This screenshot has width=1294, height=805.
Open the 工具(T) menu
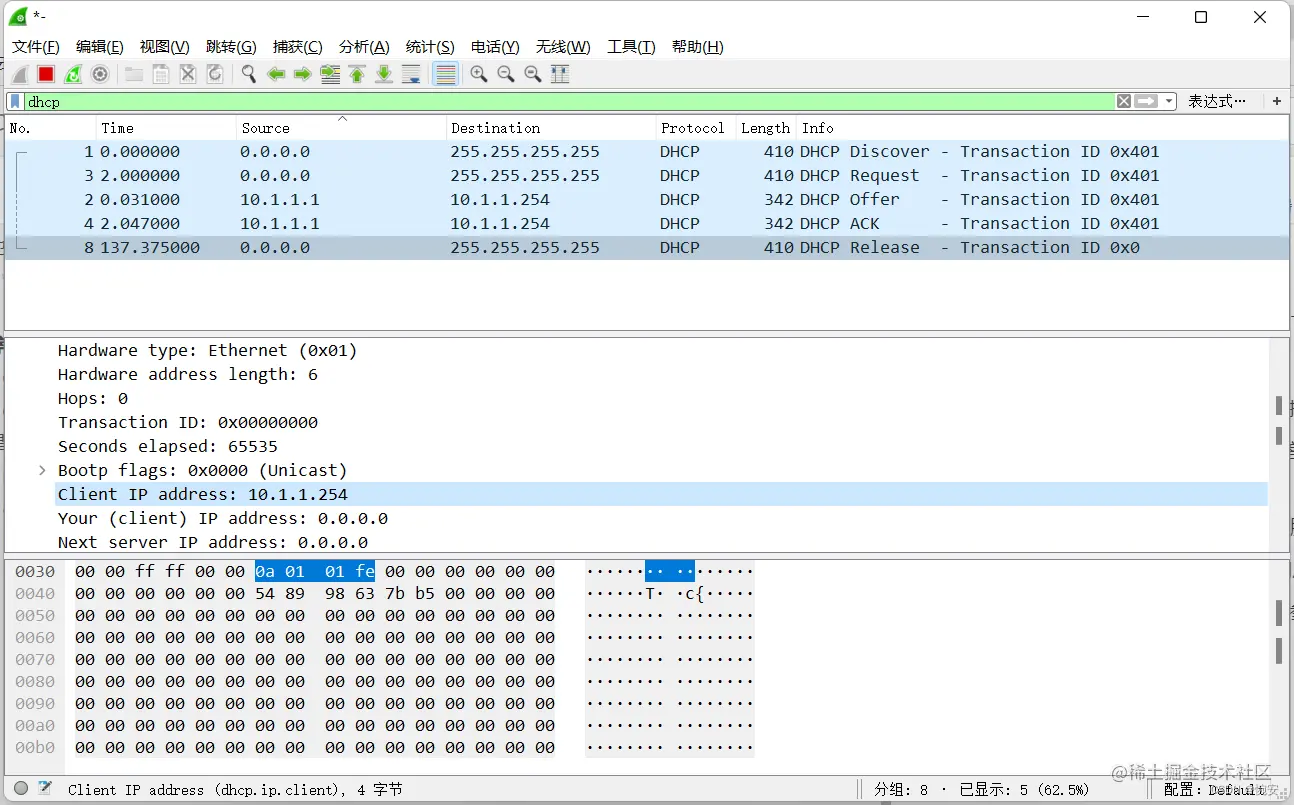click(631, 47)
